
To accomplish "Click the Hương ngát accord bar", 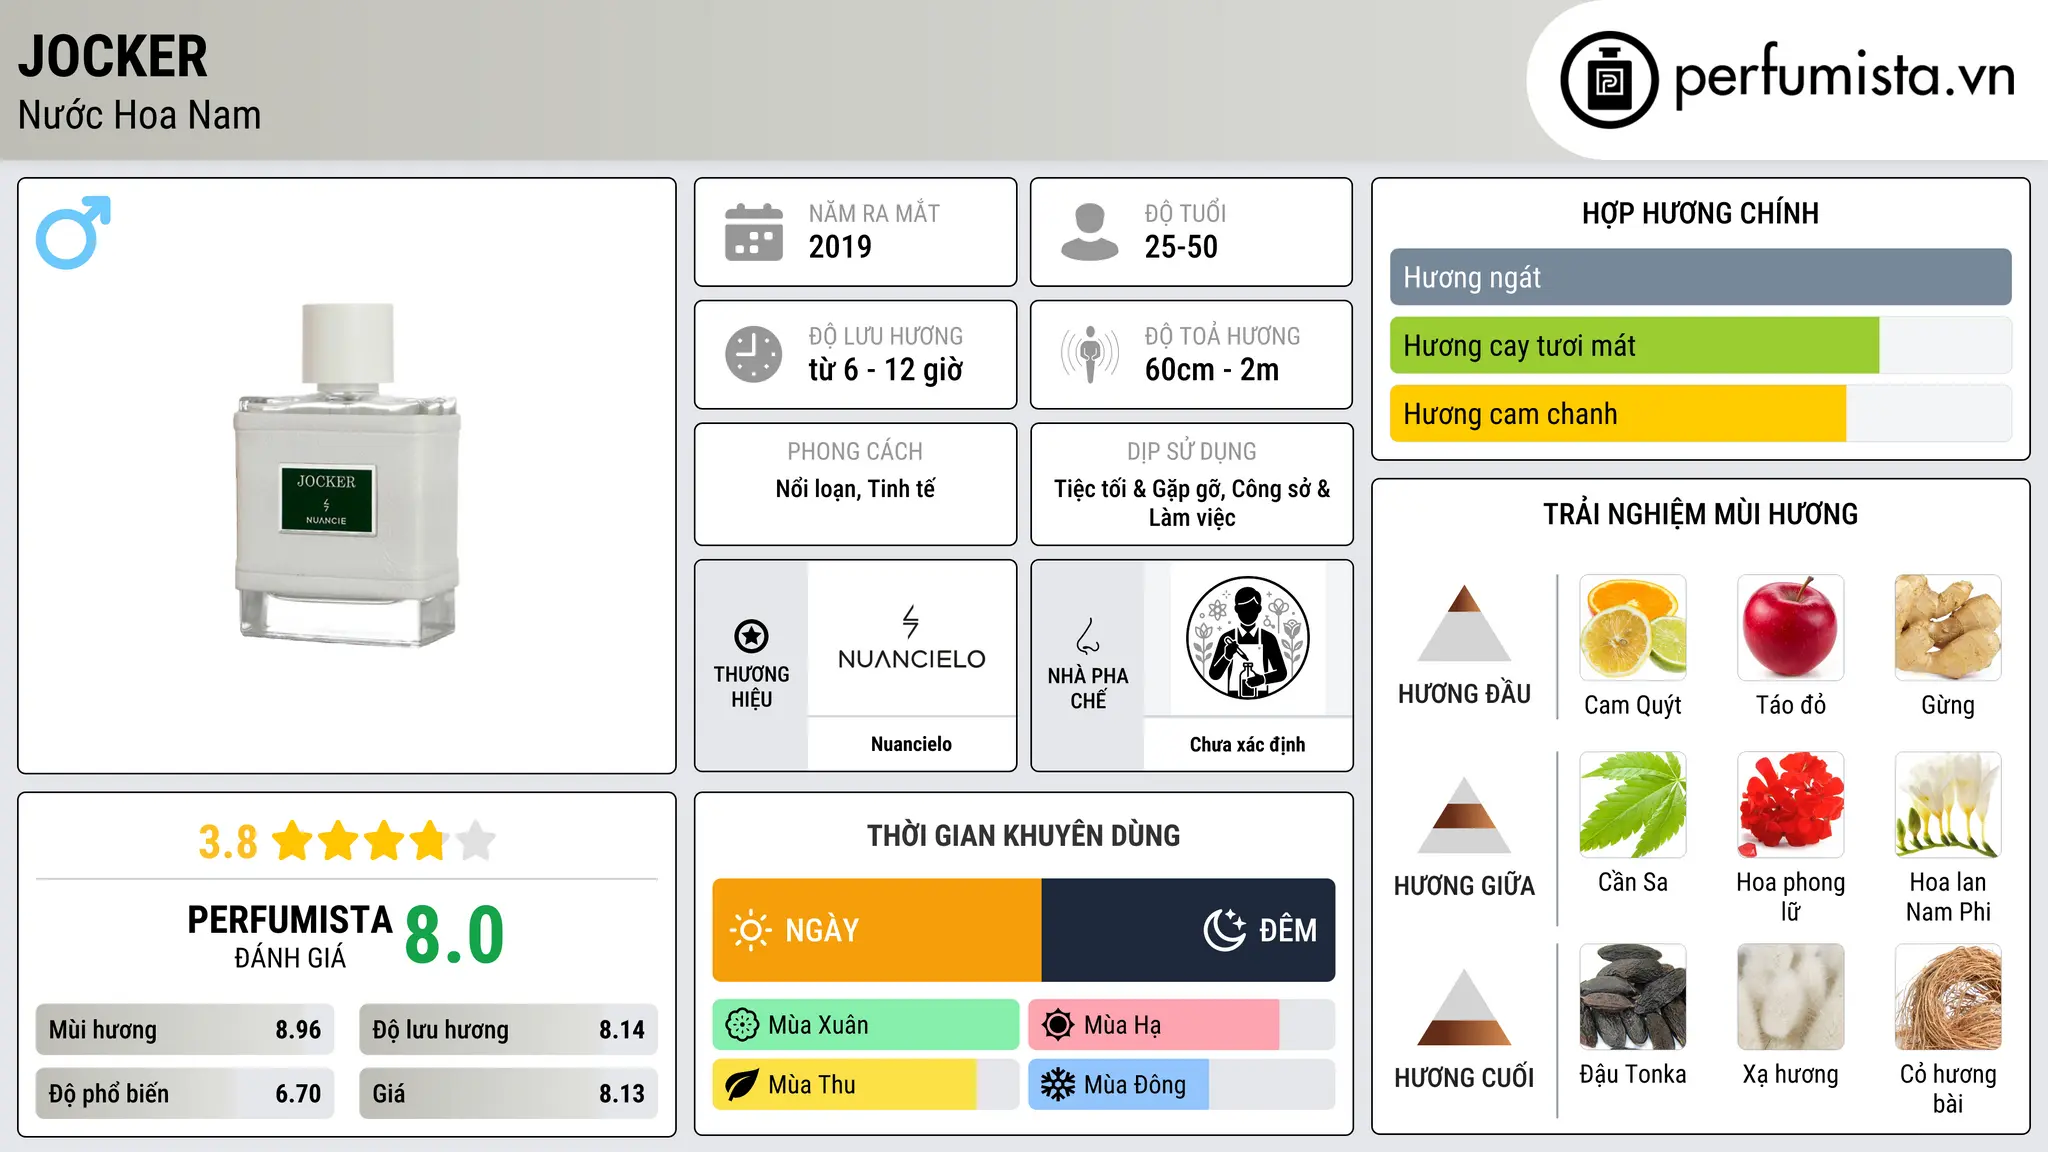I will pos(1700,277).
